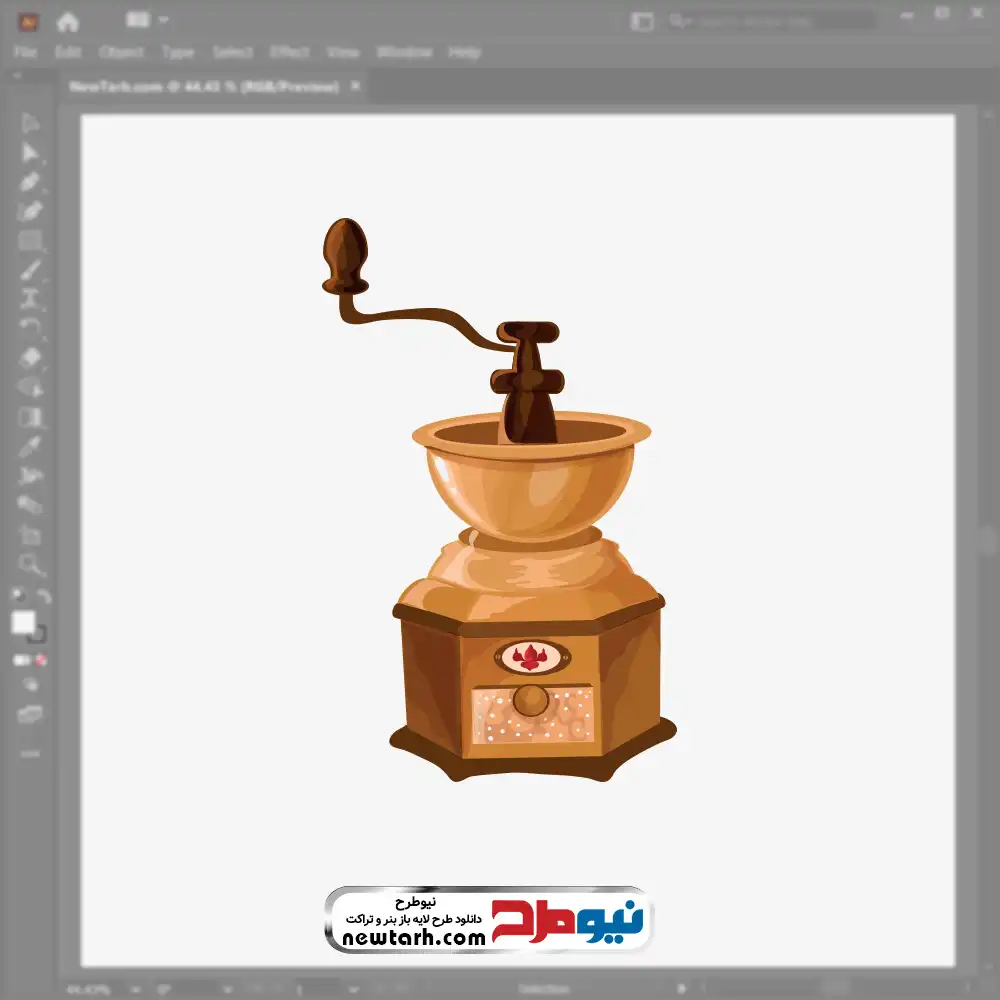
Task: Select the Type tool
Action: pyautogui.click(x=30, y=298)
